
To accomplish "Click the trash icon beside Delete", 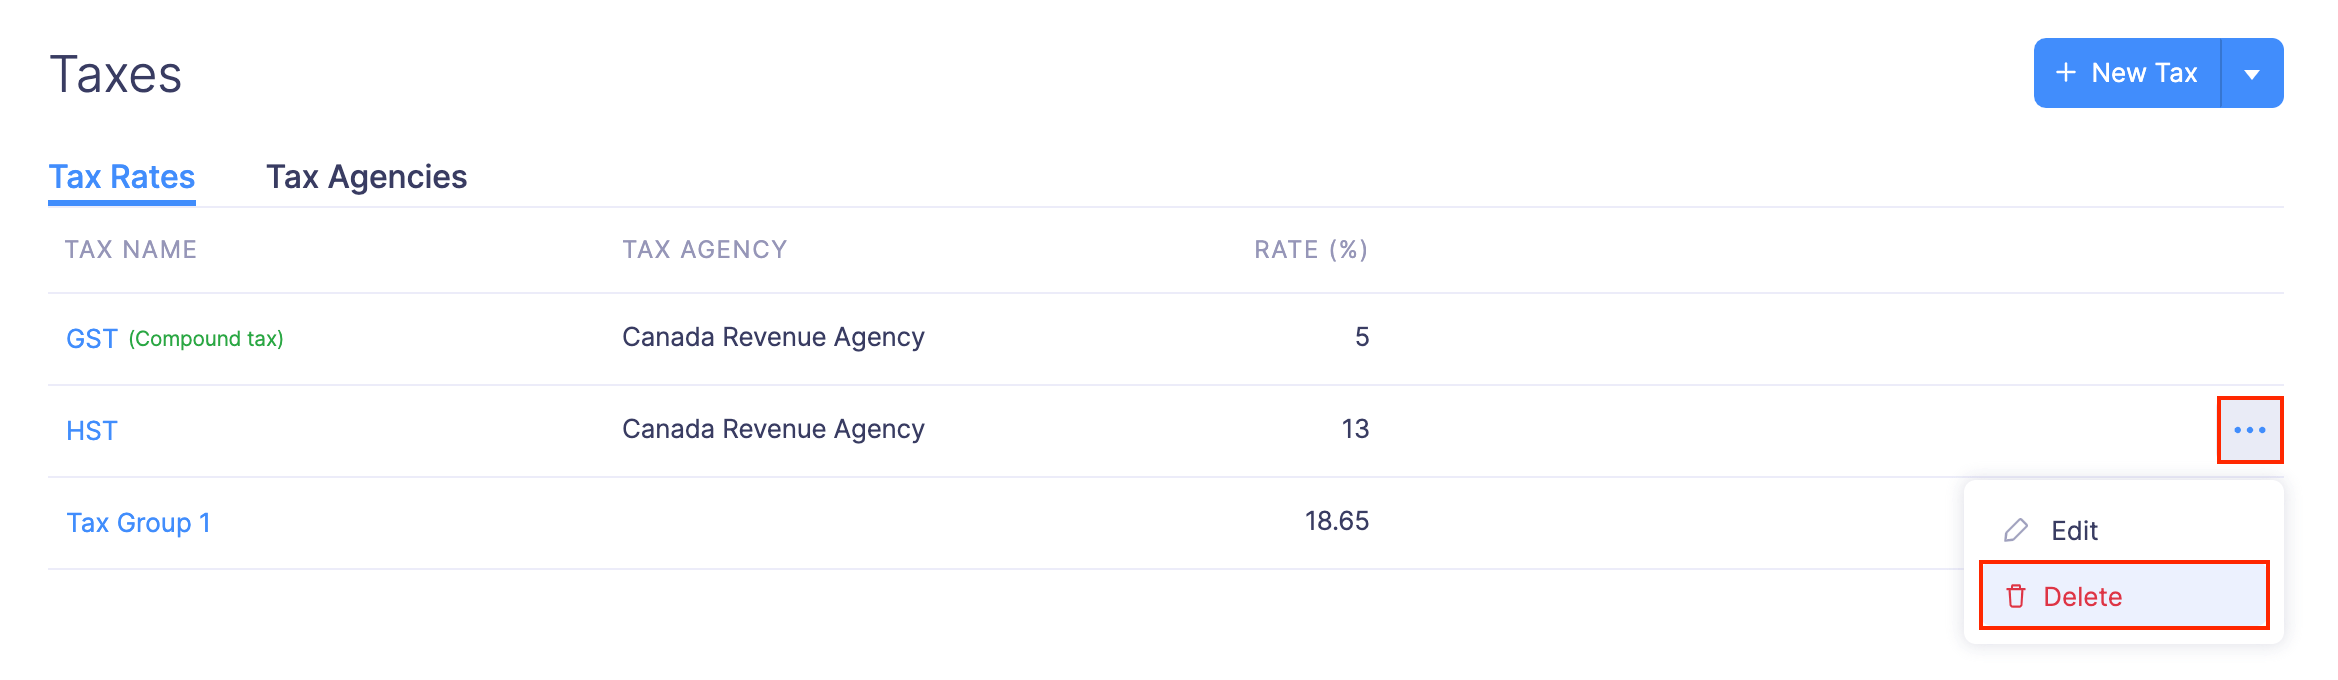I will tap(2016, 597).
